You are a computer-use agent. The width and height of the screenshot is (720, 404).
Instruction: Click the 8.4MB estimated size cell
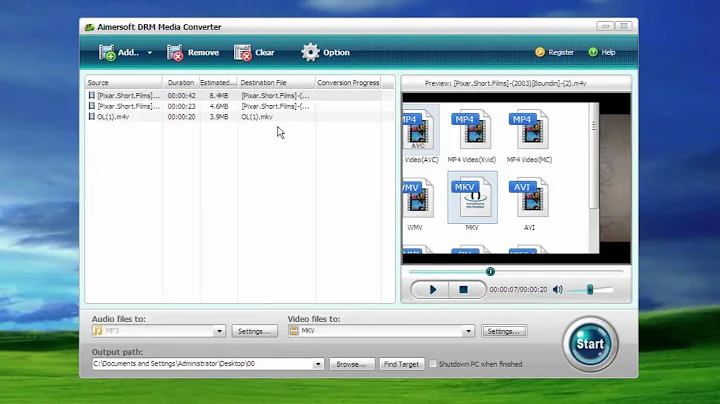tap(219, 95)
